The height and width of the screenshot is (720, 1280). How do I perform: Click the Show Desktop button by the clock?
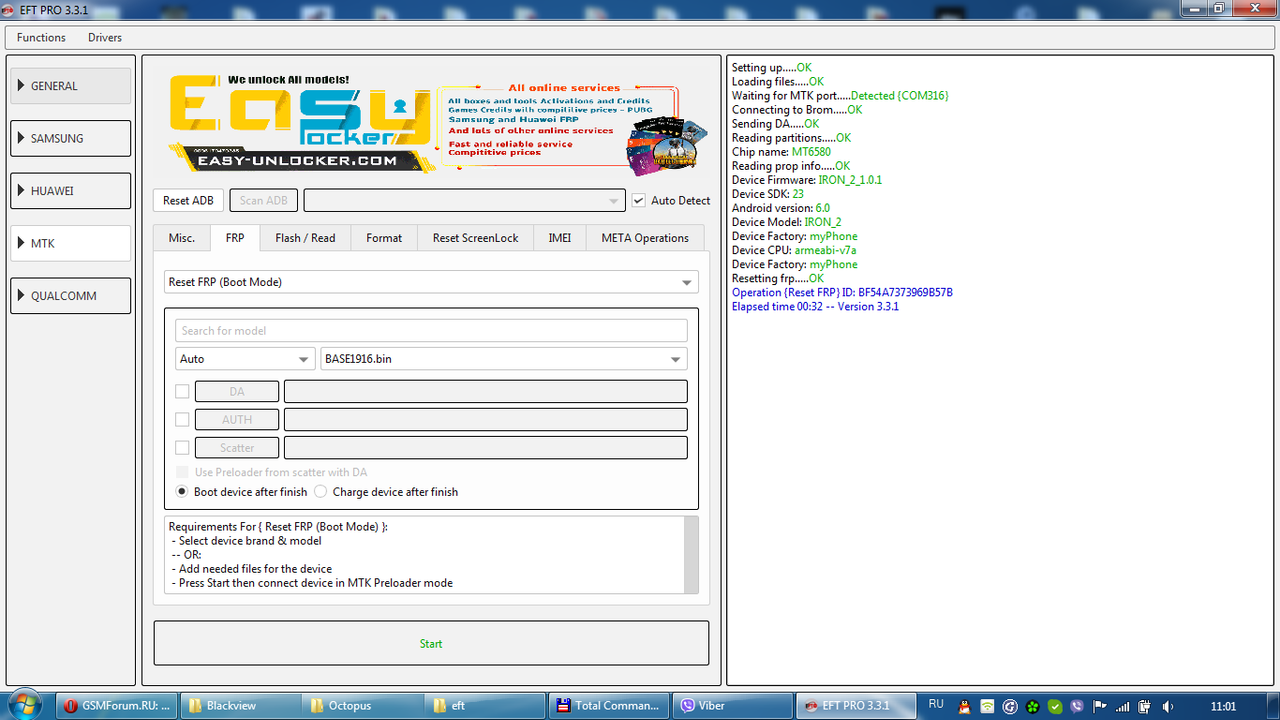(x=1272, y=705)
